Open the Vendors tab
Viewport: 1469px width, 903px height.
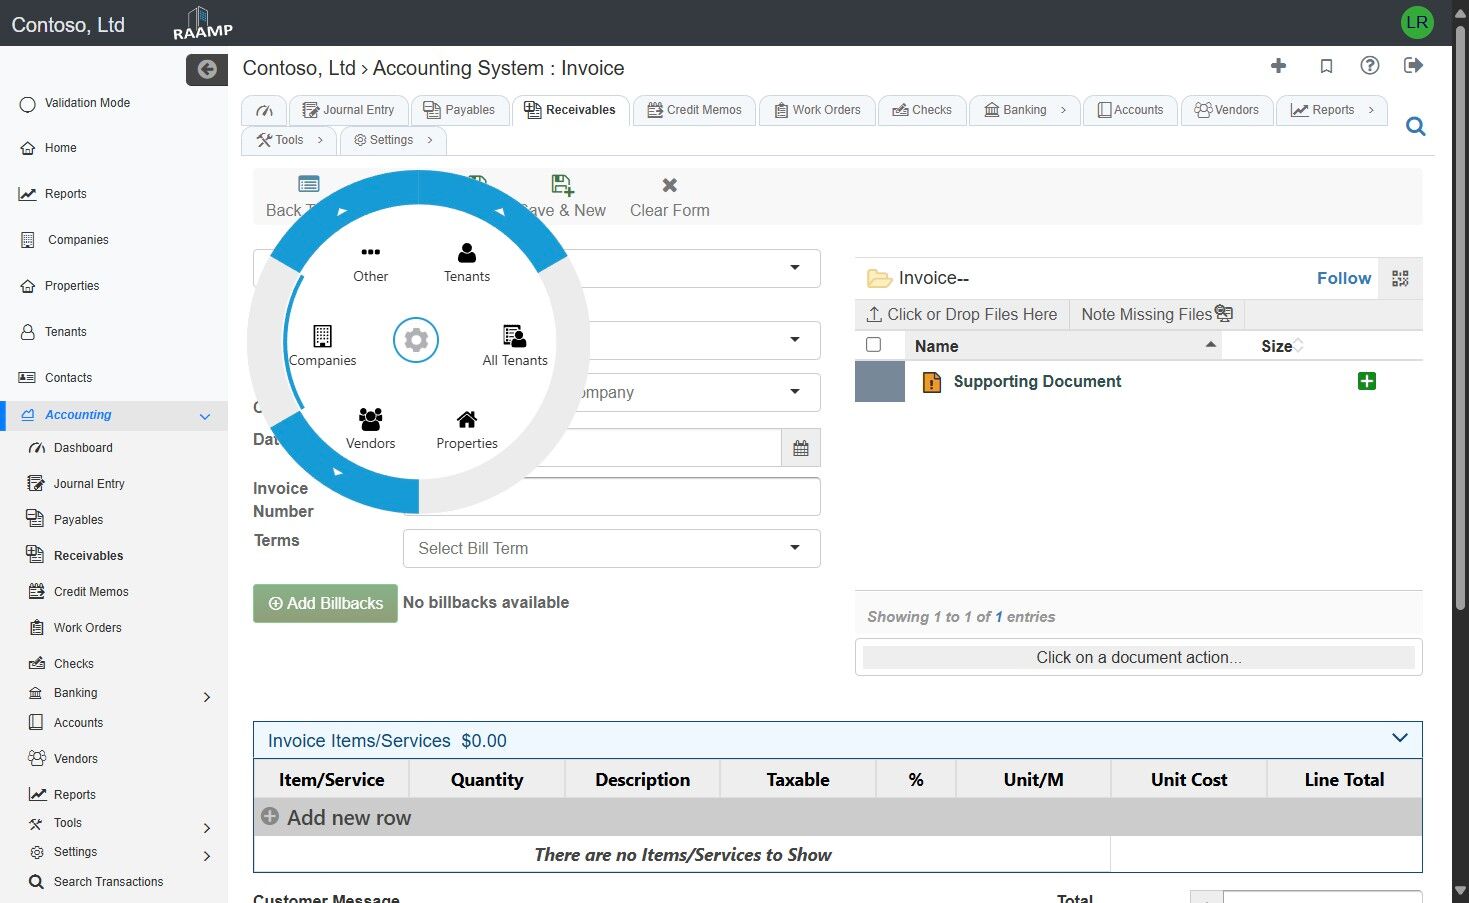(x=1227, y=110)
